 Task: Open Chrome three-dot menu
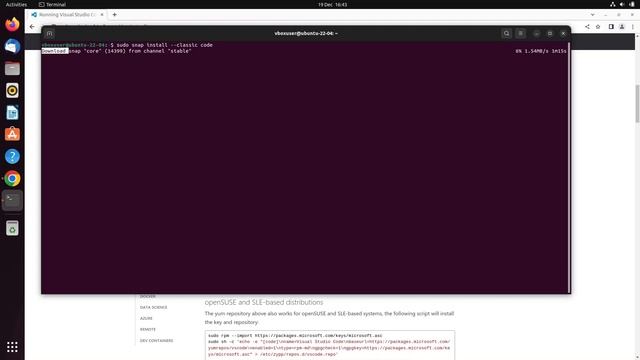click(633, 27)
